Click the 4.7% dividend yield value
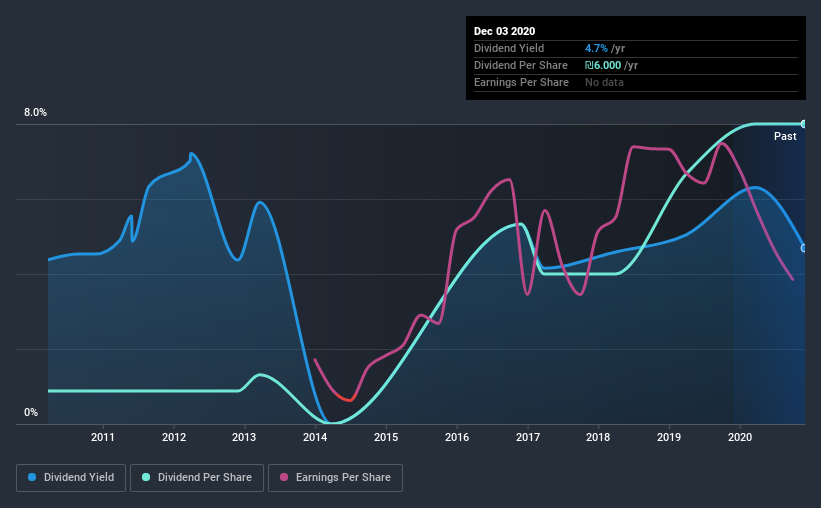The image size is (821, 508). [596, 48]
